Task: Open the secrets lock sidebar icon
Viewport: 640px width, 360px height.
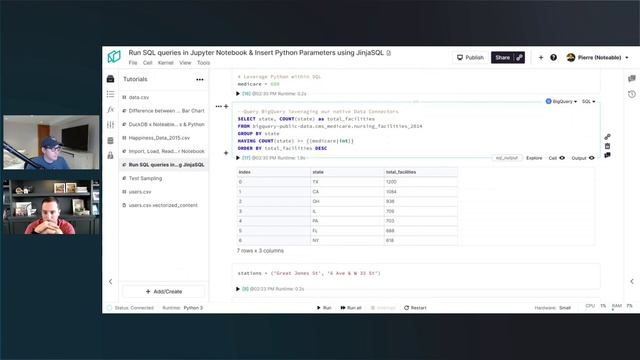Action: [x=110, y=155]
